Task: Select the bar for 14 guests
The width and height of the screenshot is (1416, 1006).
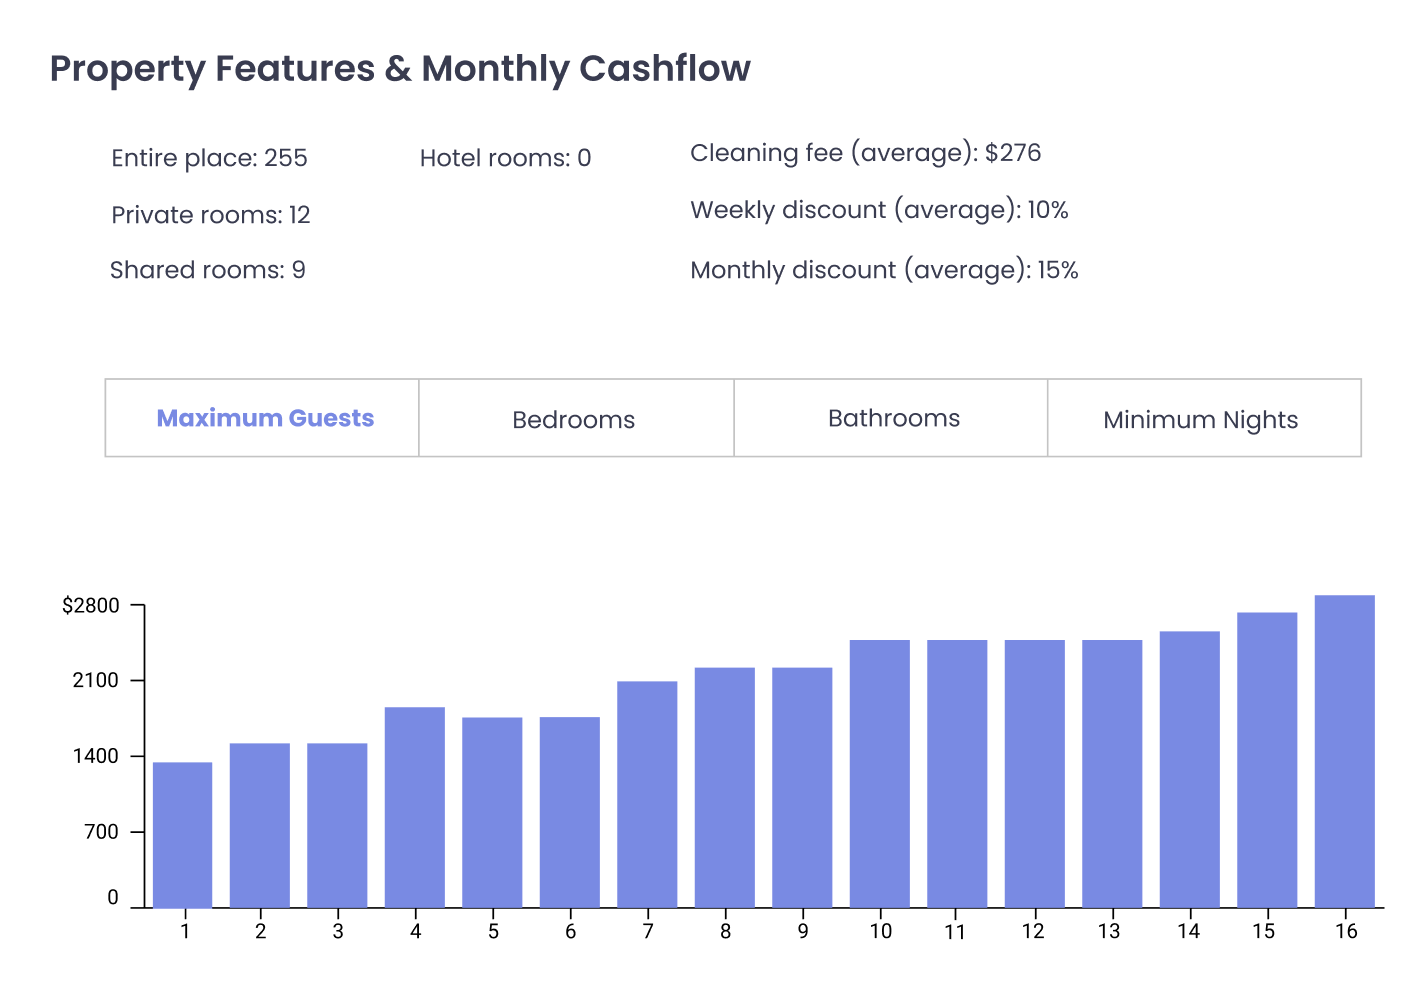Action: 1190,769
